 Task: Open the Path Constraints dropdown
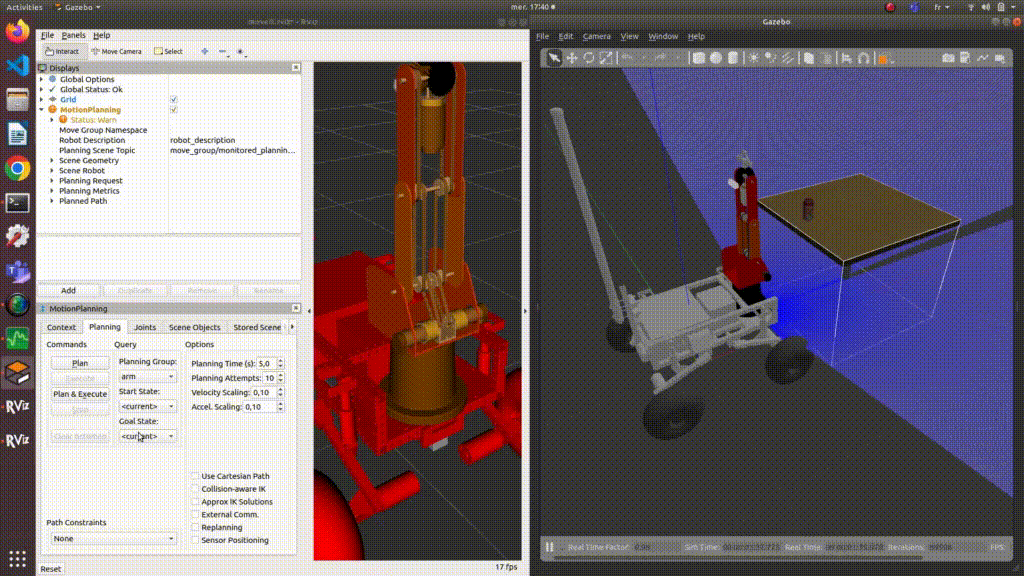(114, 539)
